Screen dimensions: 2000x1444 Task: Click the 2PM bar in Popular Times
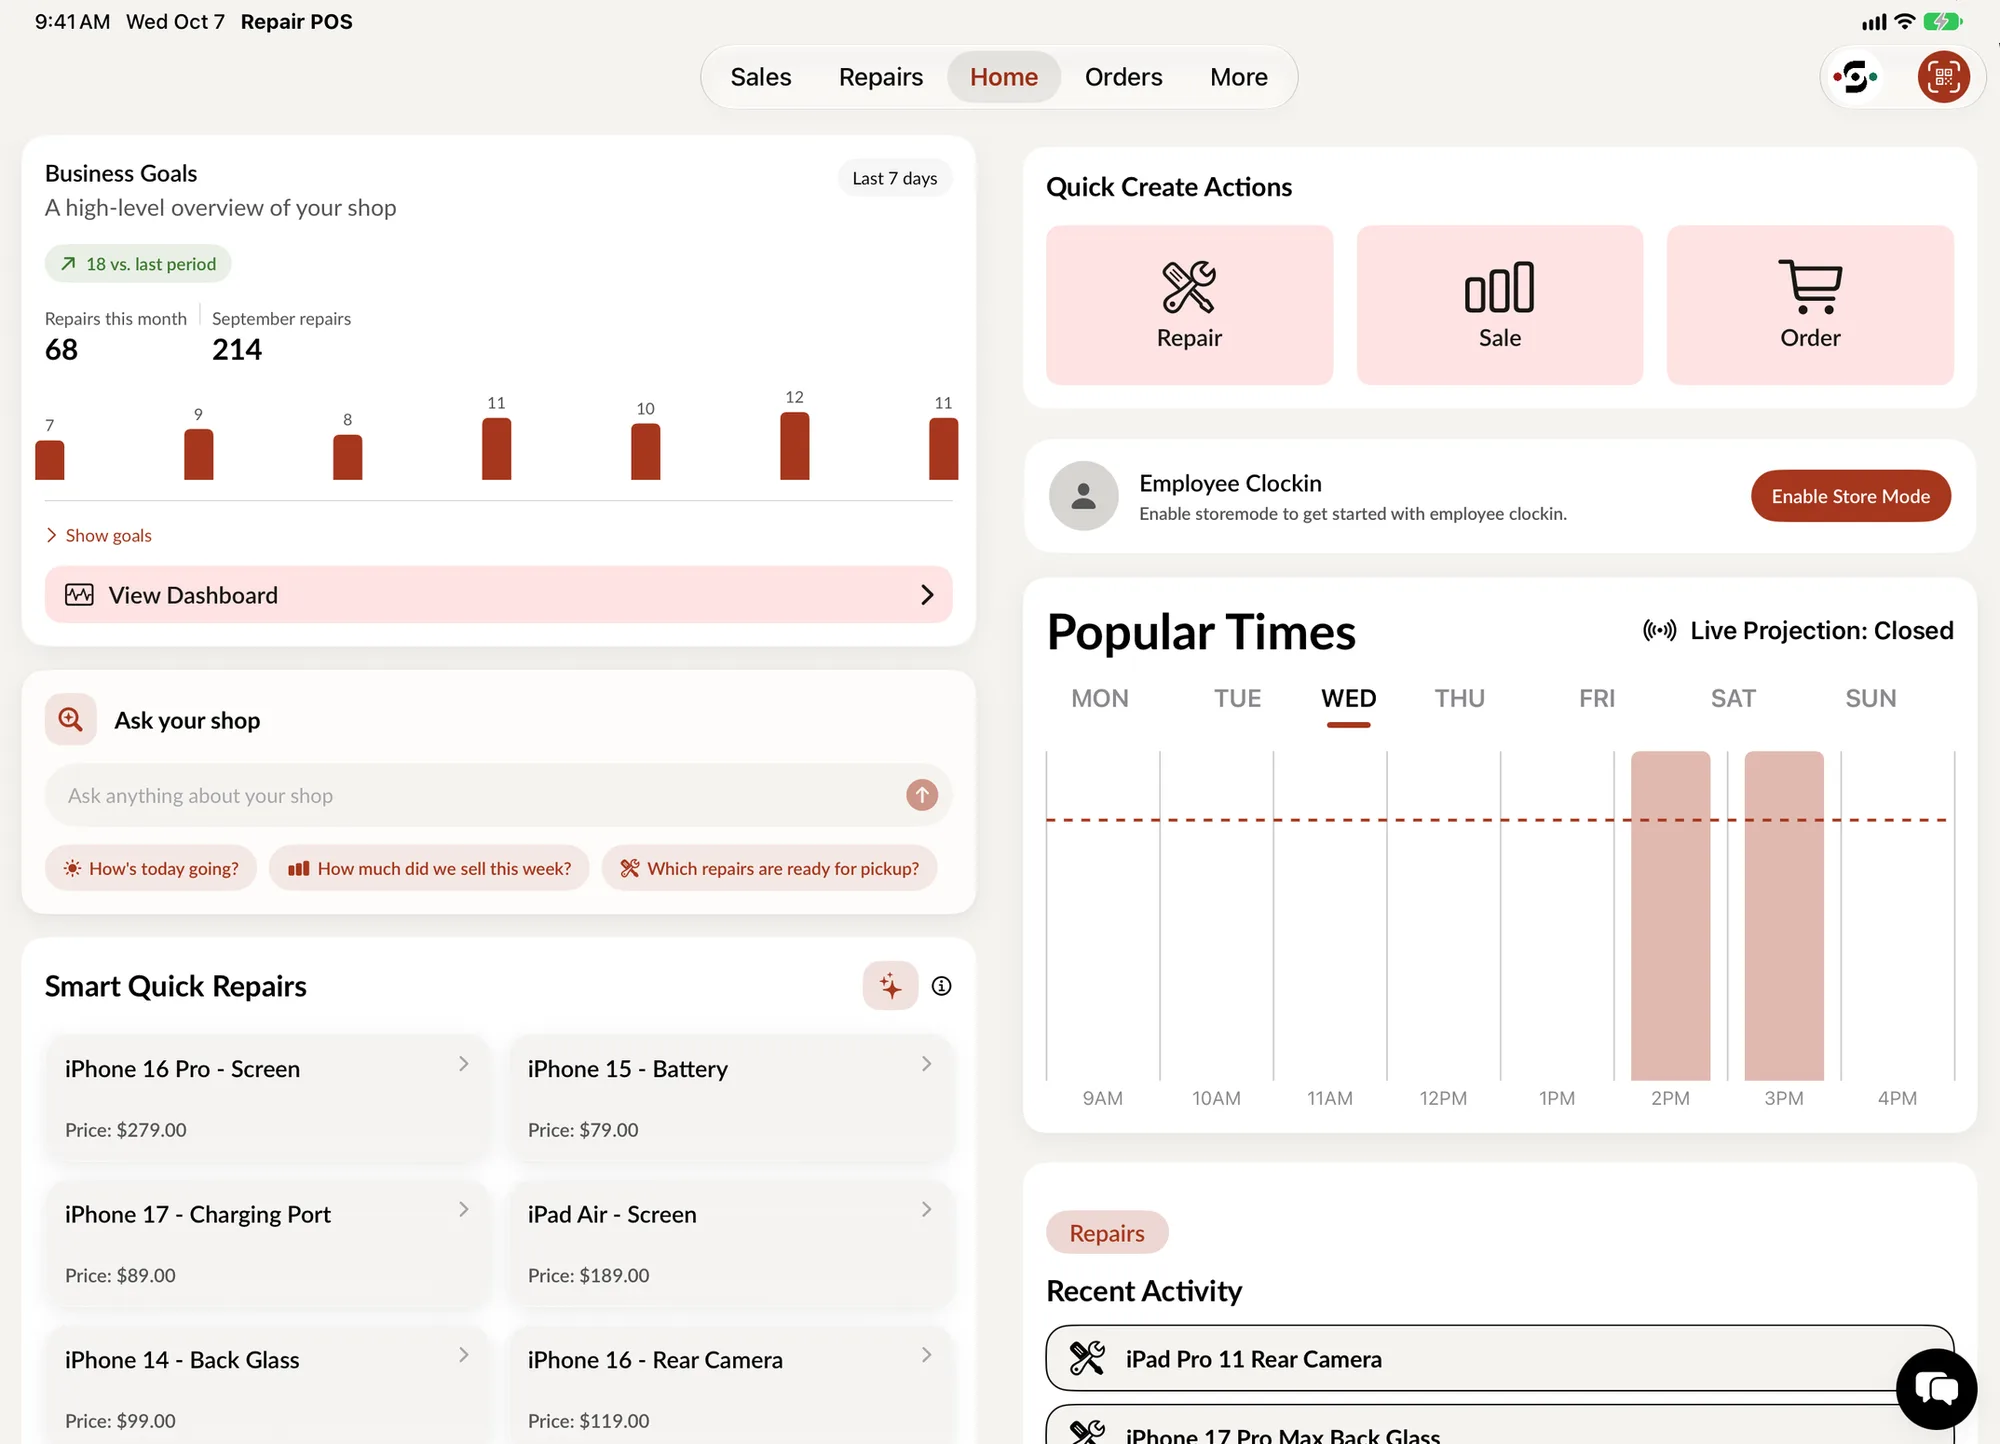(1670, 916)
